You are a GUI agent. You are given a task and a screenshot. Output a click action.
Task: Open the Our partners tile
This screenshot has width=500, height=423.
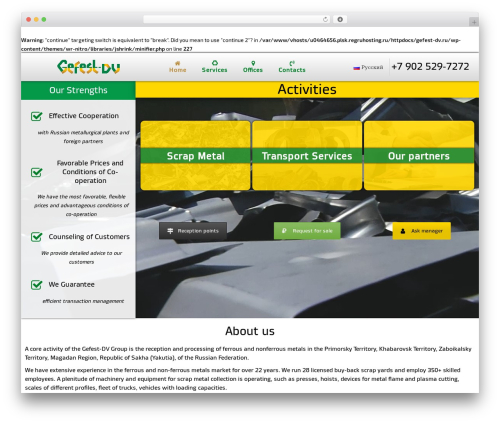419,156
